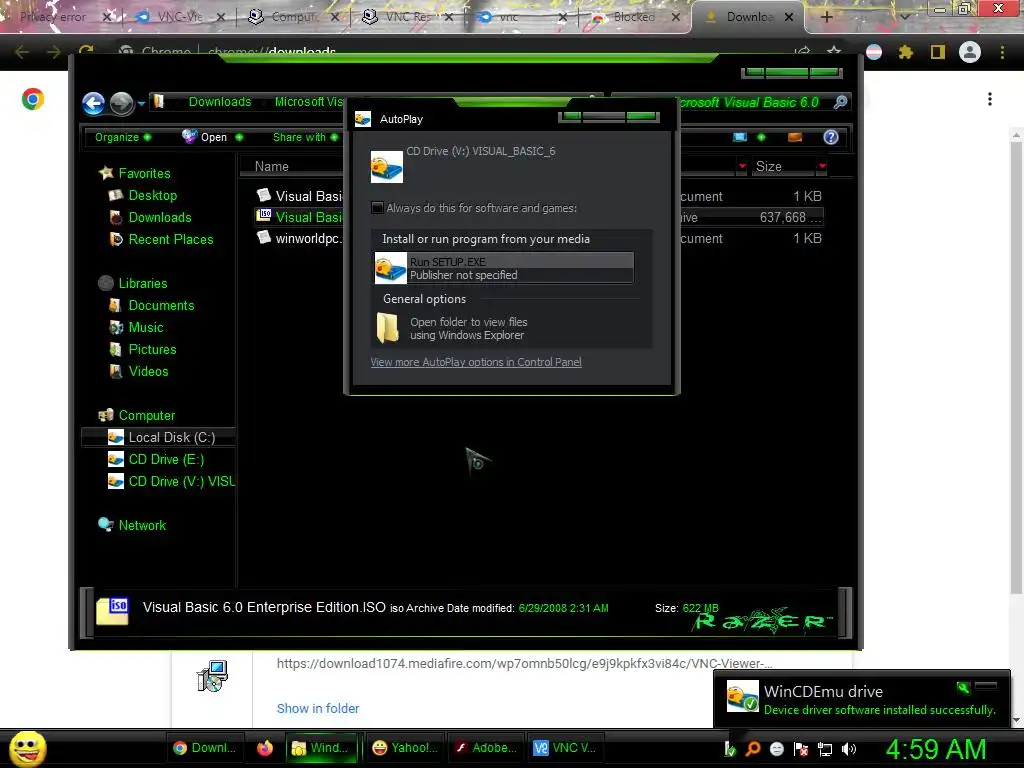Screen dimensions: 1024x768
Task: Click the network tray icon
Action: click(x=825, y=749)
